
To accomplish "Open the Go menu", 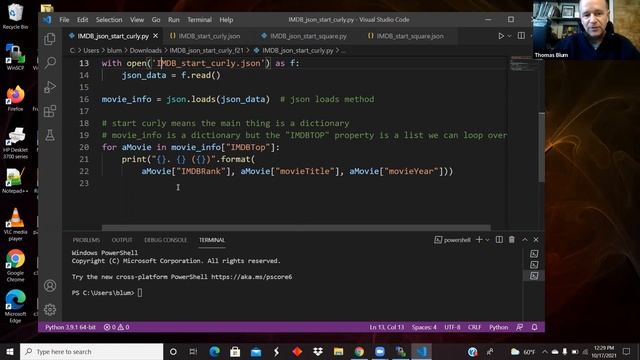I will coord(156,20).
